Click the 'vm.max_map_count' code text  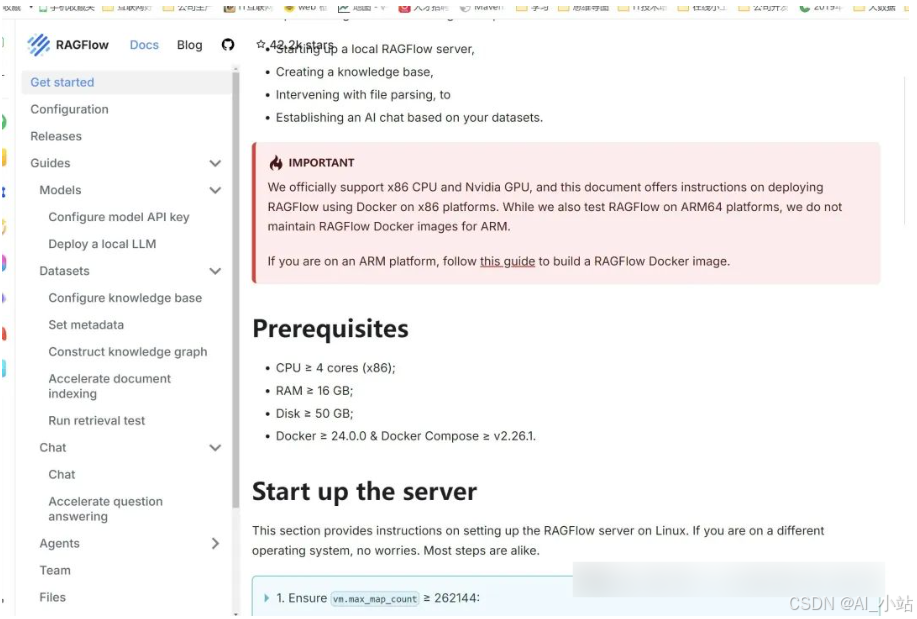(x=375, y=599)
